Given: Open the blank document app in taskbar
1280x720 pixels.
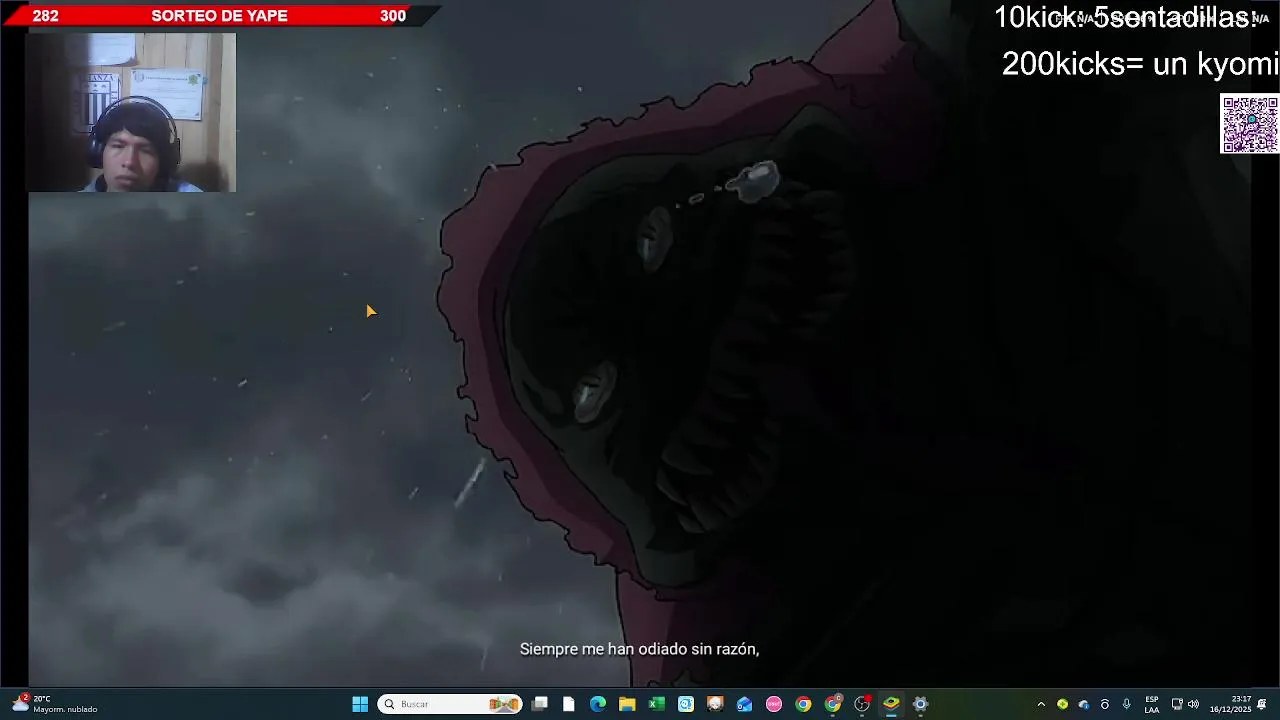Looking at the screenshot, I should pos(569,704).
